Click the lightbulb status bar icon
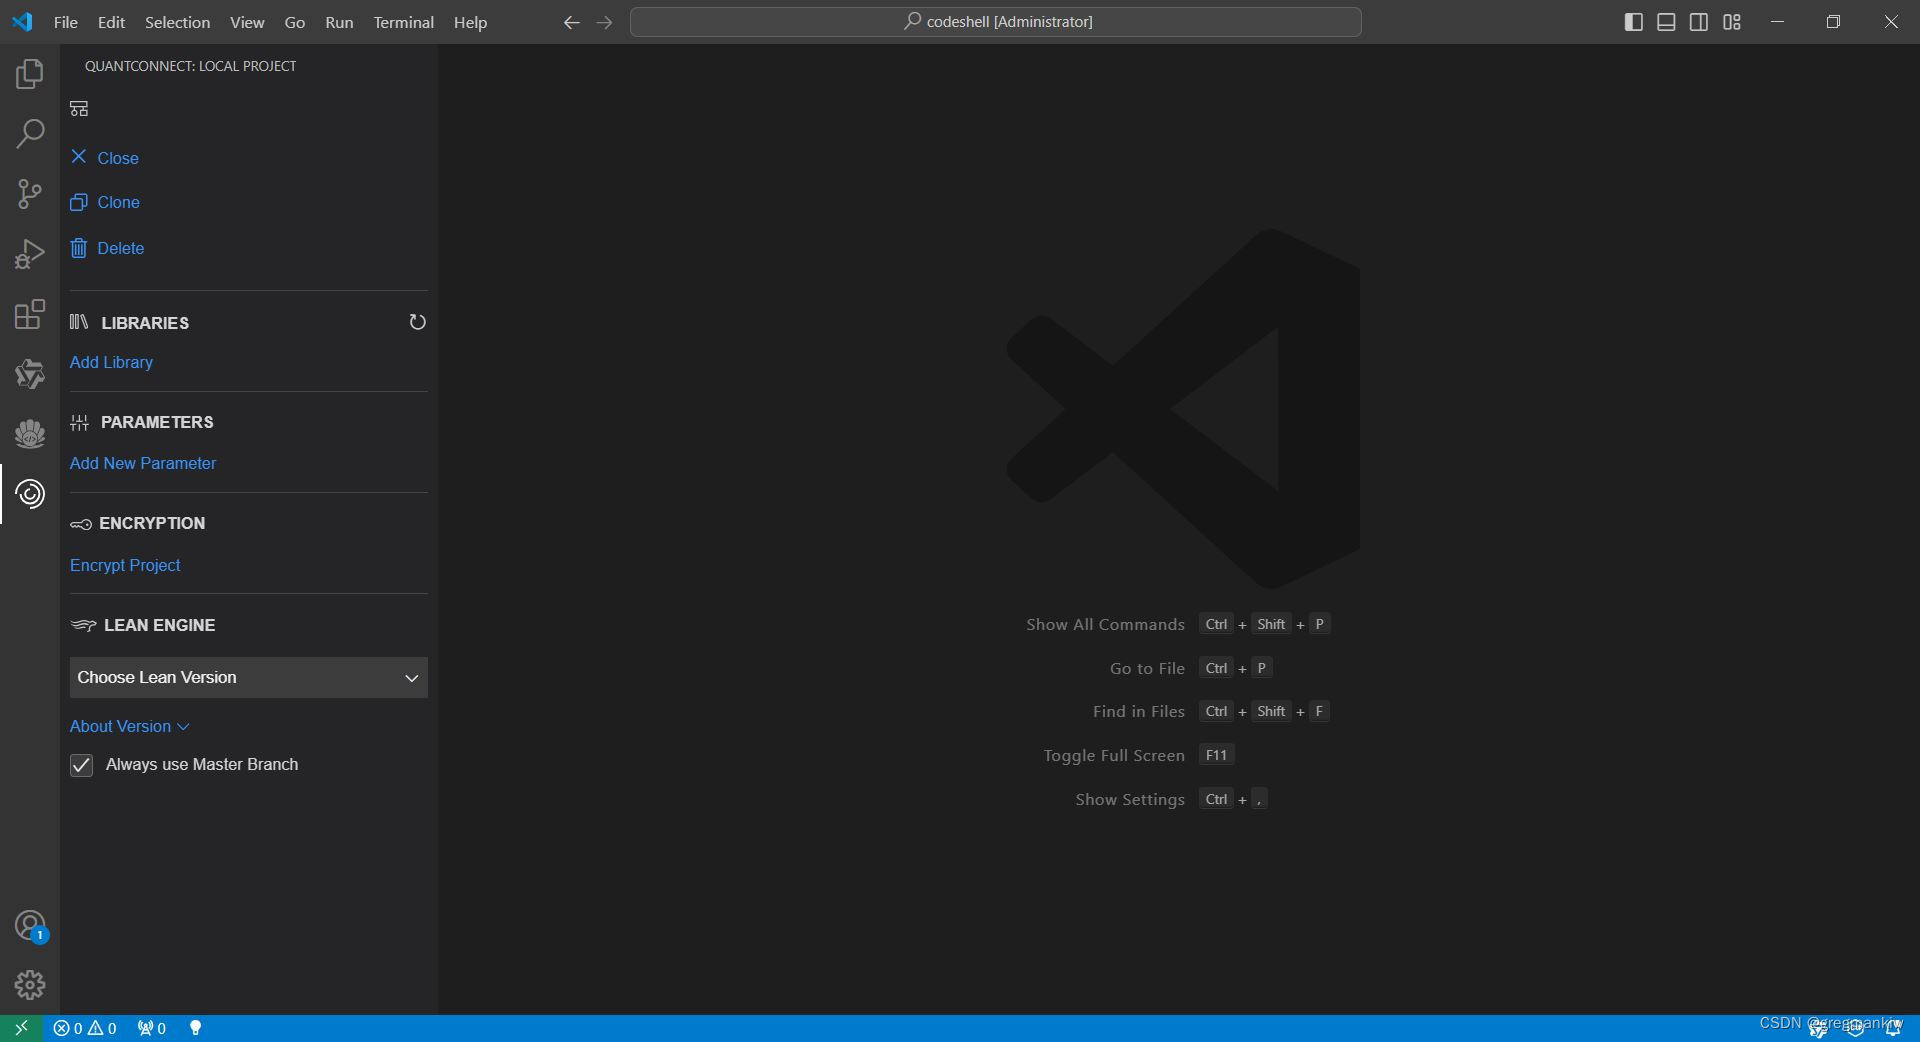The height and width of the screenshot is (1042, 1920). 196,1028
